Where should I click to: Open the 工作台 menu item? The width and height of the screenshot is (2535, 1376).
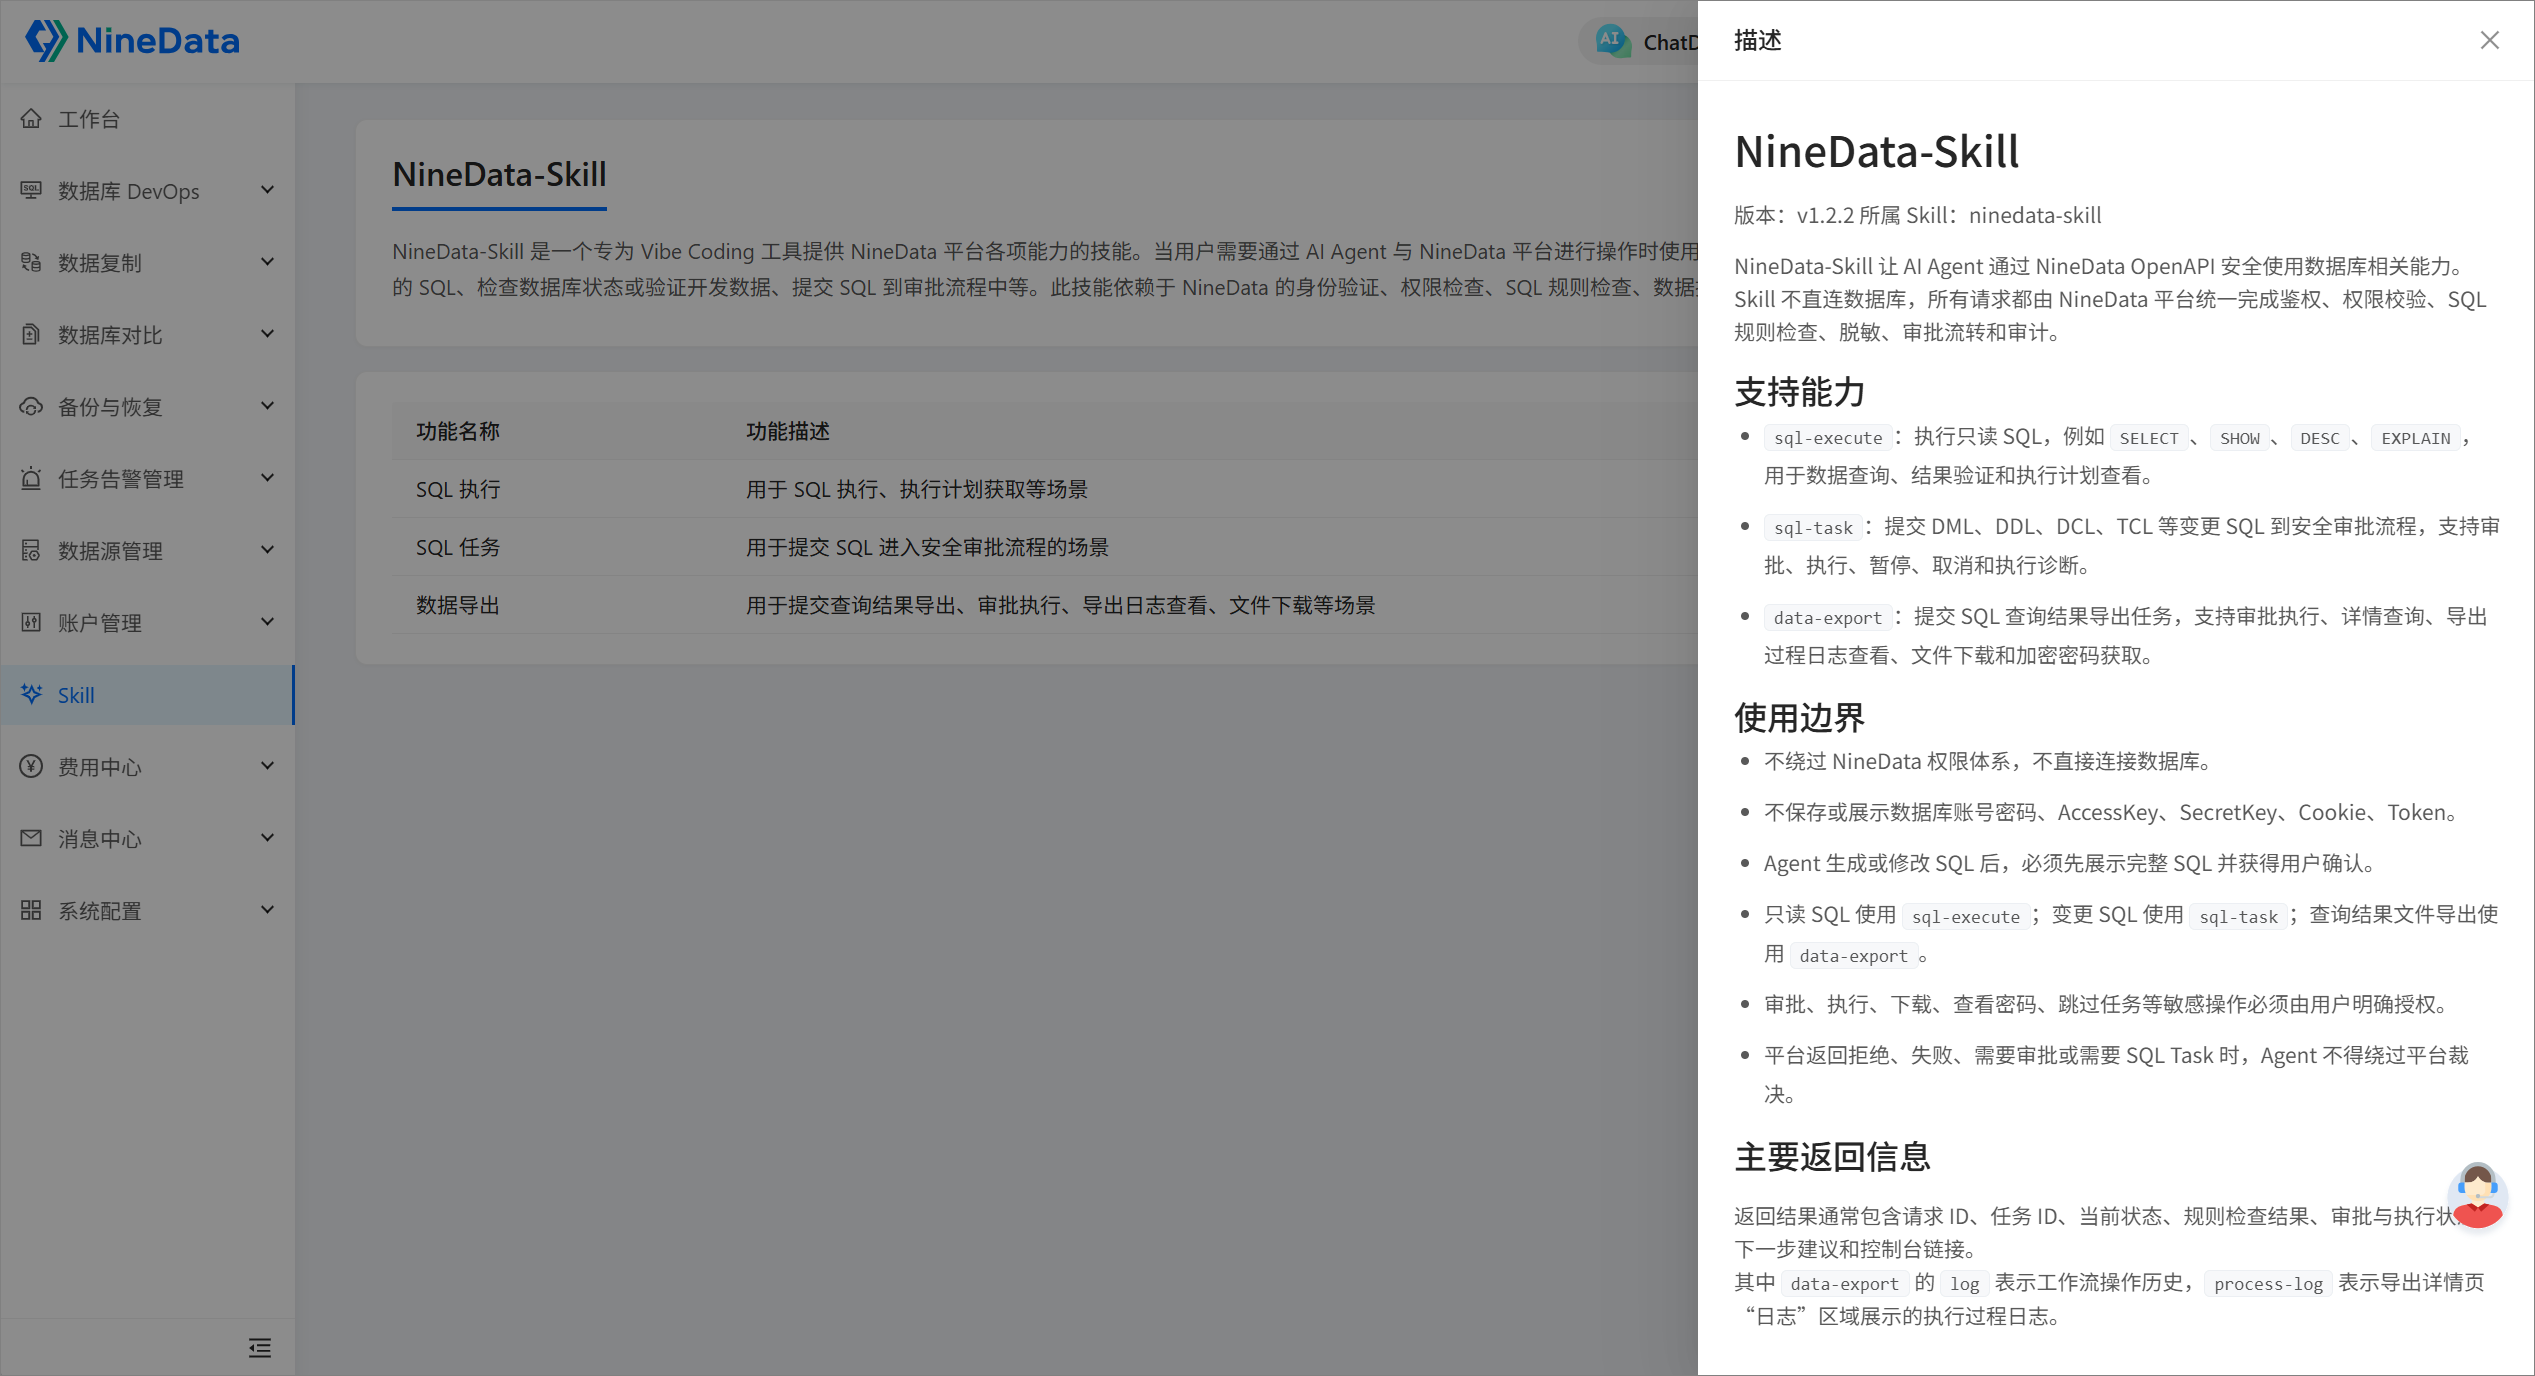click(x=148, y=119)
